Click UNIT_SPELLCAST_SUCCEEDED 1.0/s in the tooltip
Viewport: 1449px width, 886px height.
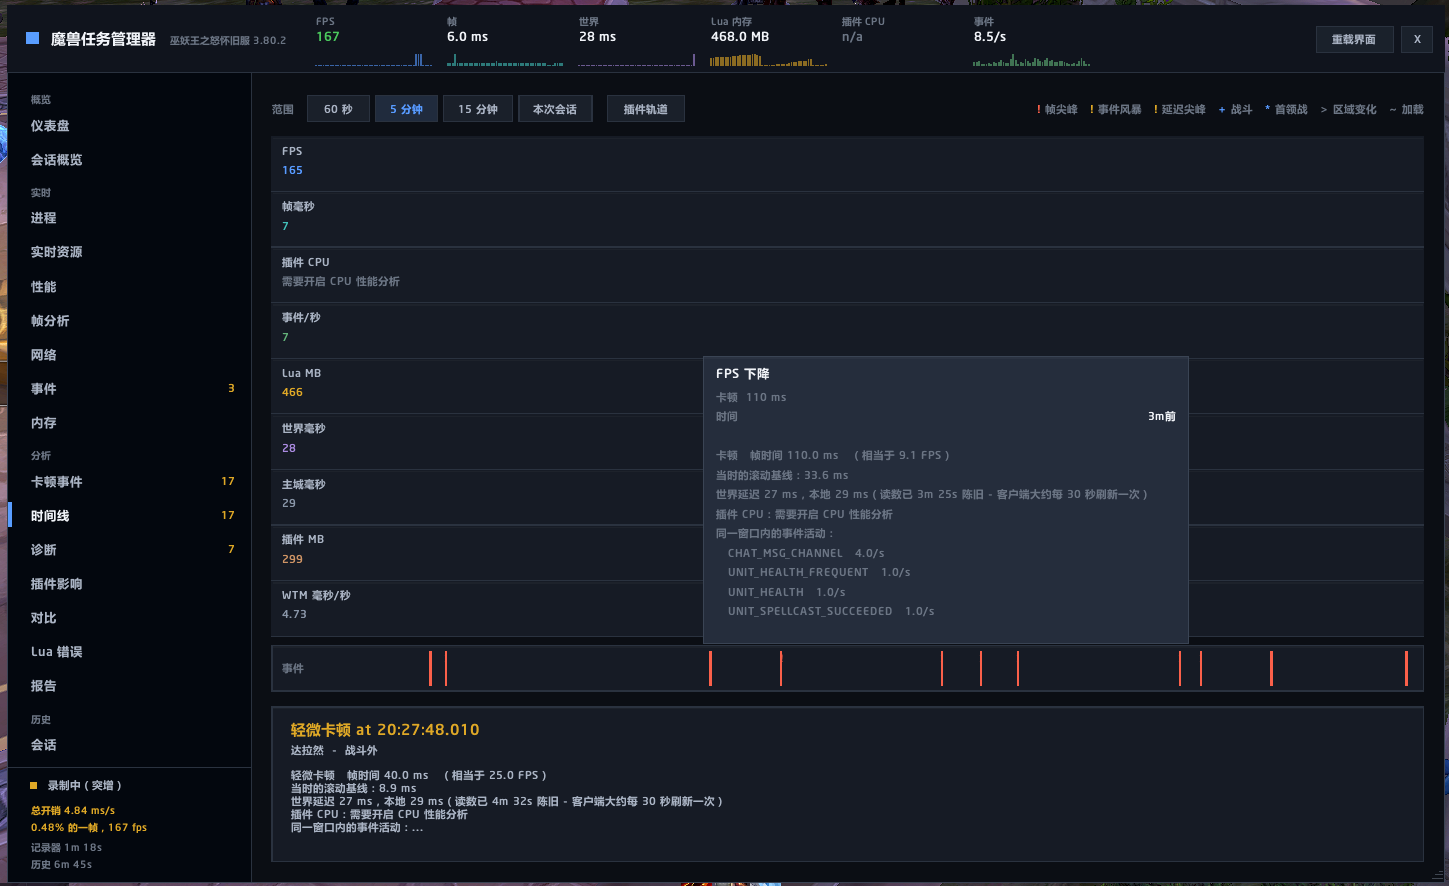(x=831, y=611)
